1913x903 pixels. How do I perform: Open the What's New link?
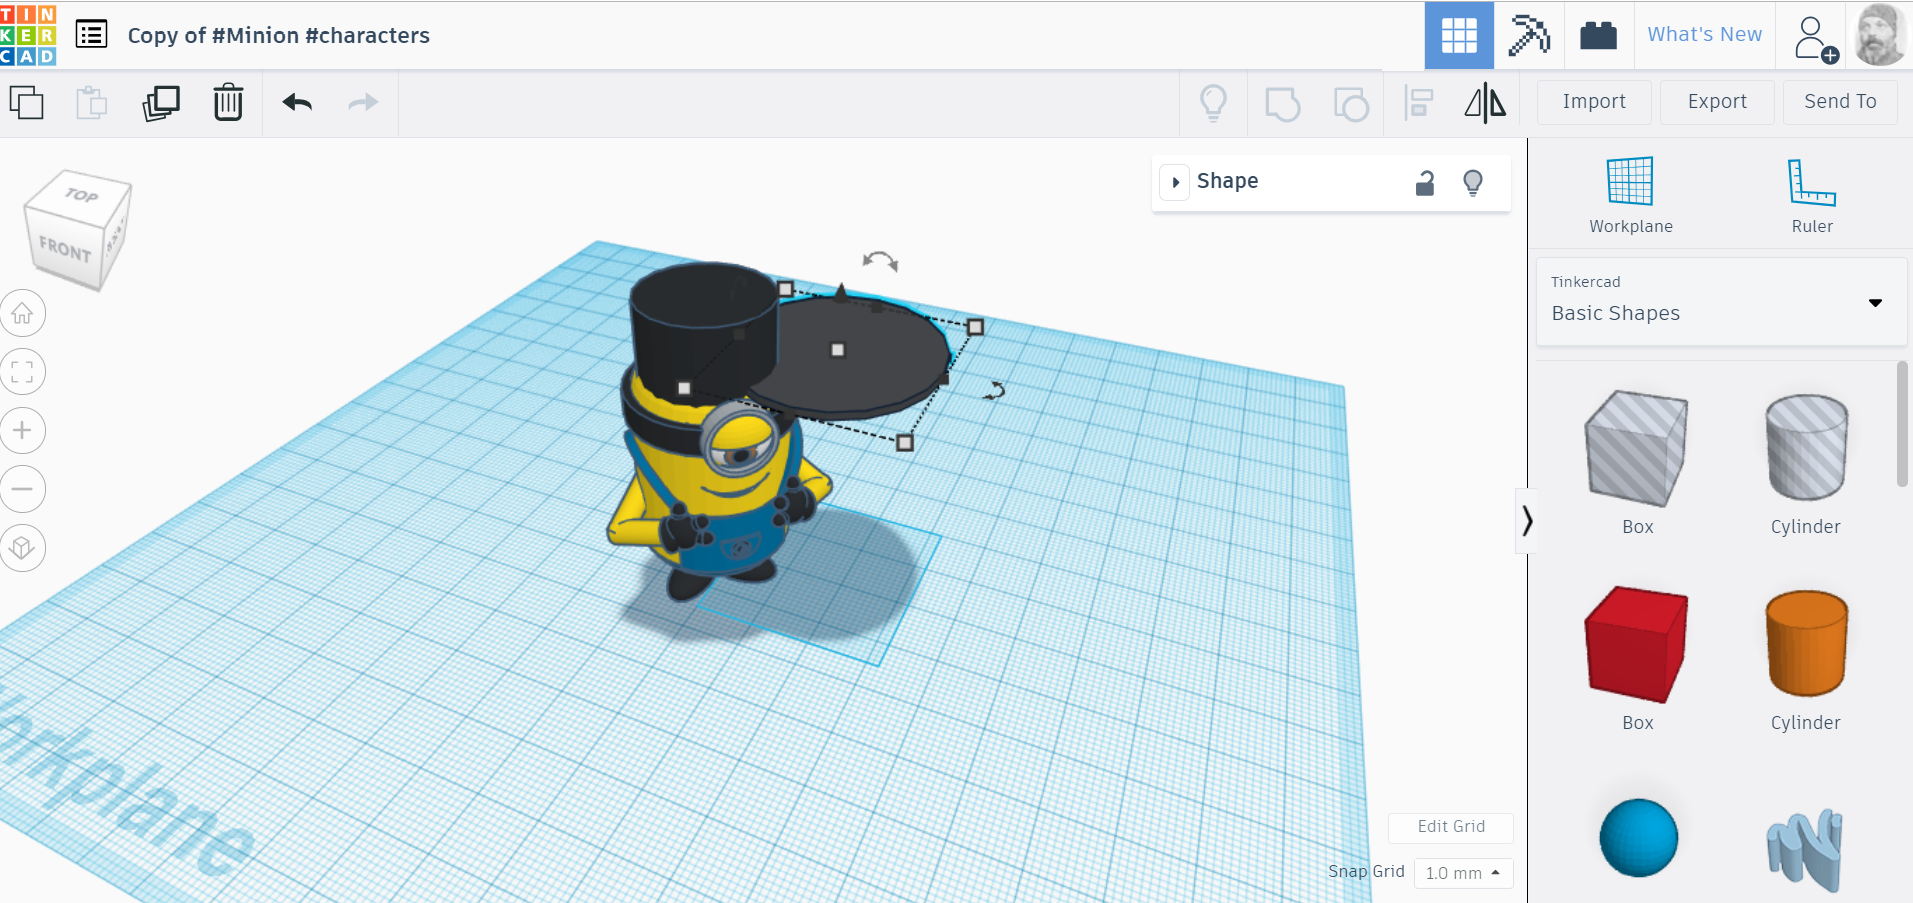point(1704,34)
